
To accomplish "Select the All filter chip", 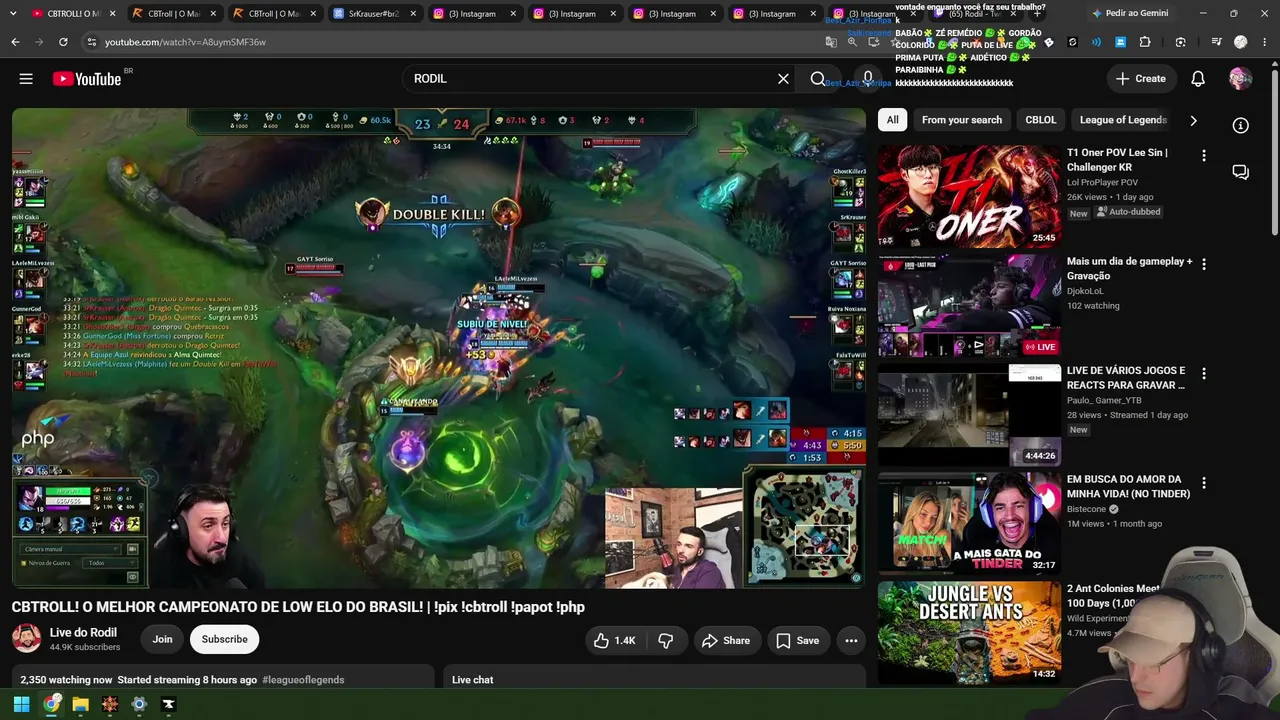I will click(892, 120).
